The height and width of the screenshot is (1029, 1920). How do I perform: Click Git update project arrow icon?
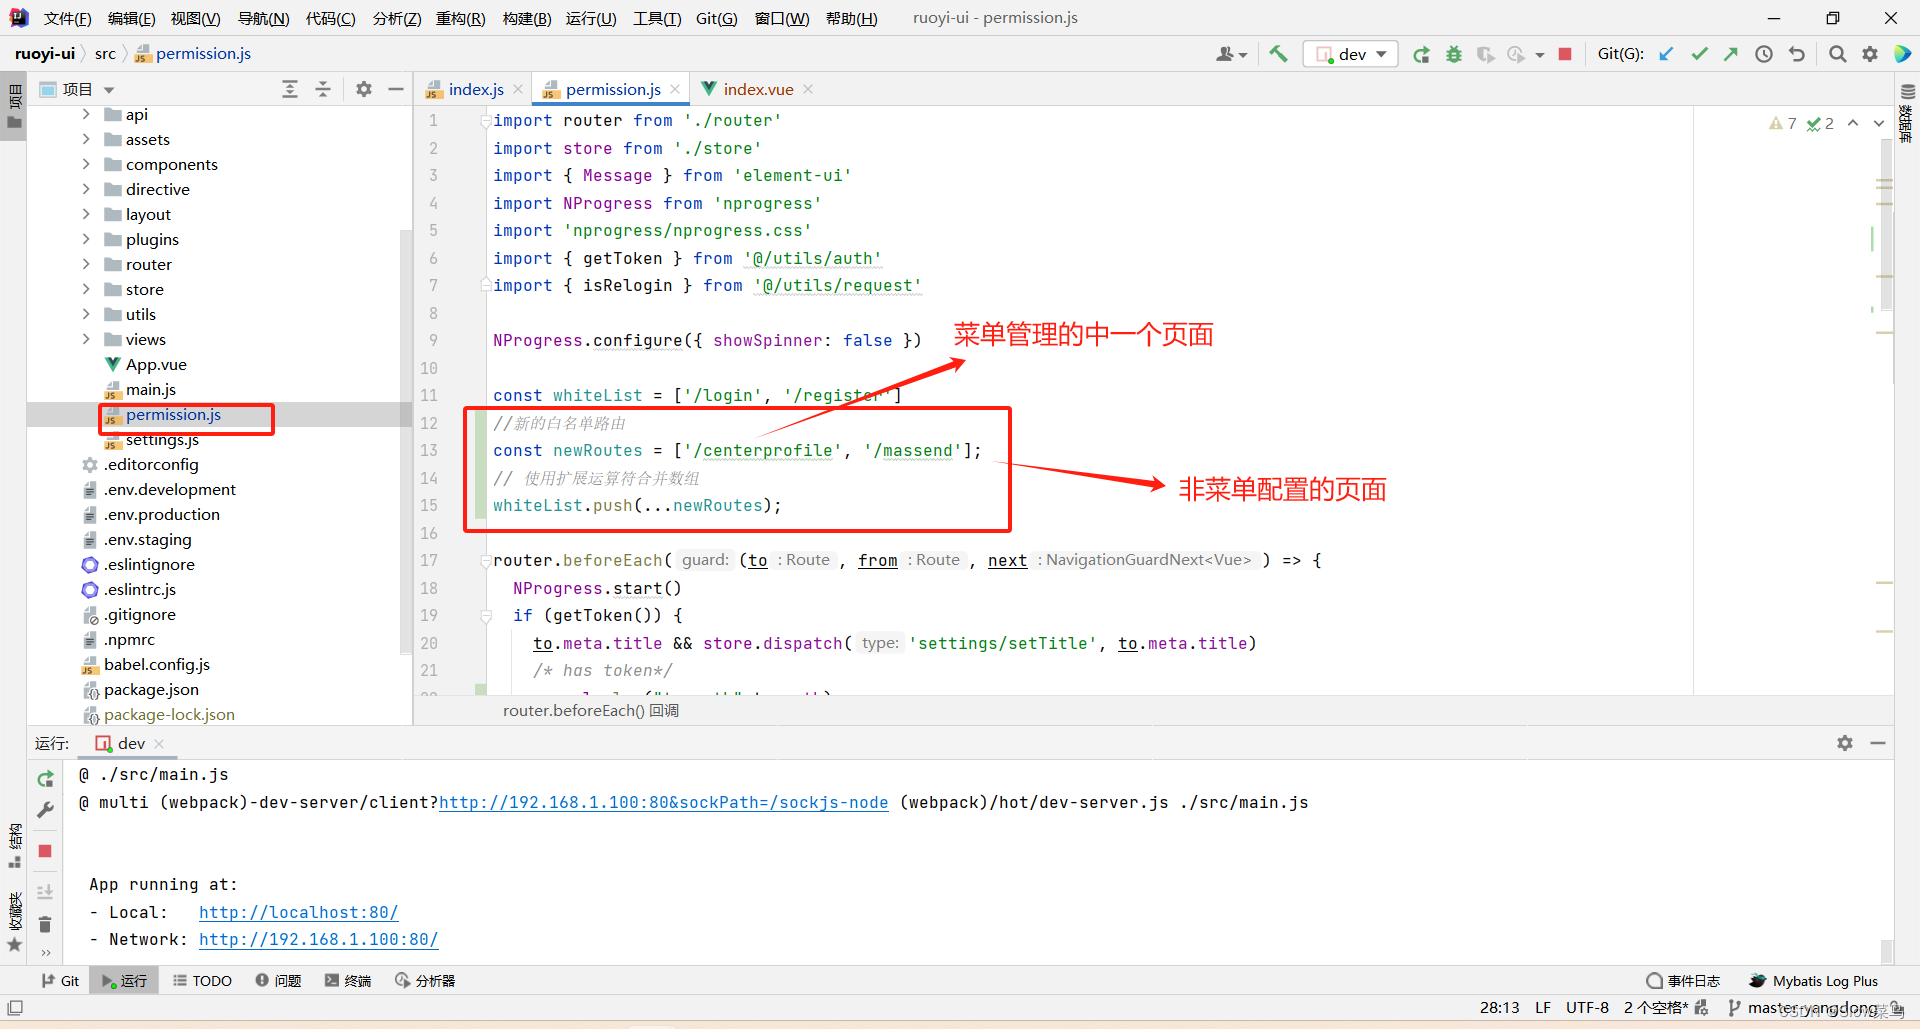point(1667,54)
